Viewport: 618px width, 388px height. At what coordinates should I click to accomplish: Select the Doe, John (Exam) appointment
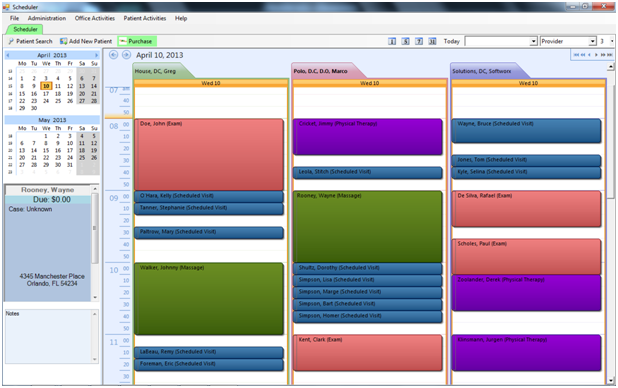(209, 155)
